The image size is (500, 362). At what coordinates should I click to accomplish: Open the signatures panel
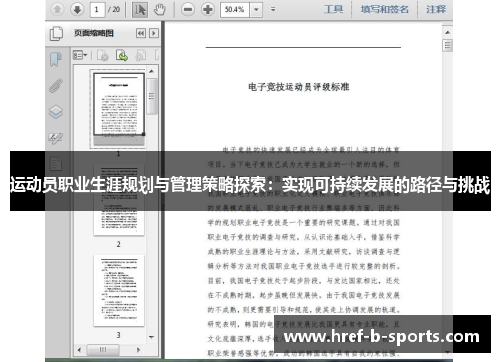click(x=56, y=138)
